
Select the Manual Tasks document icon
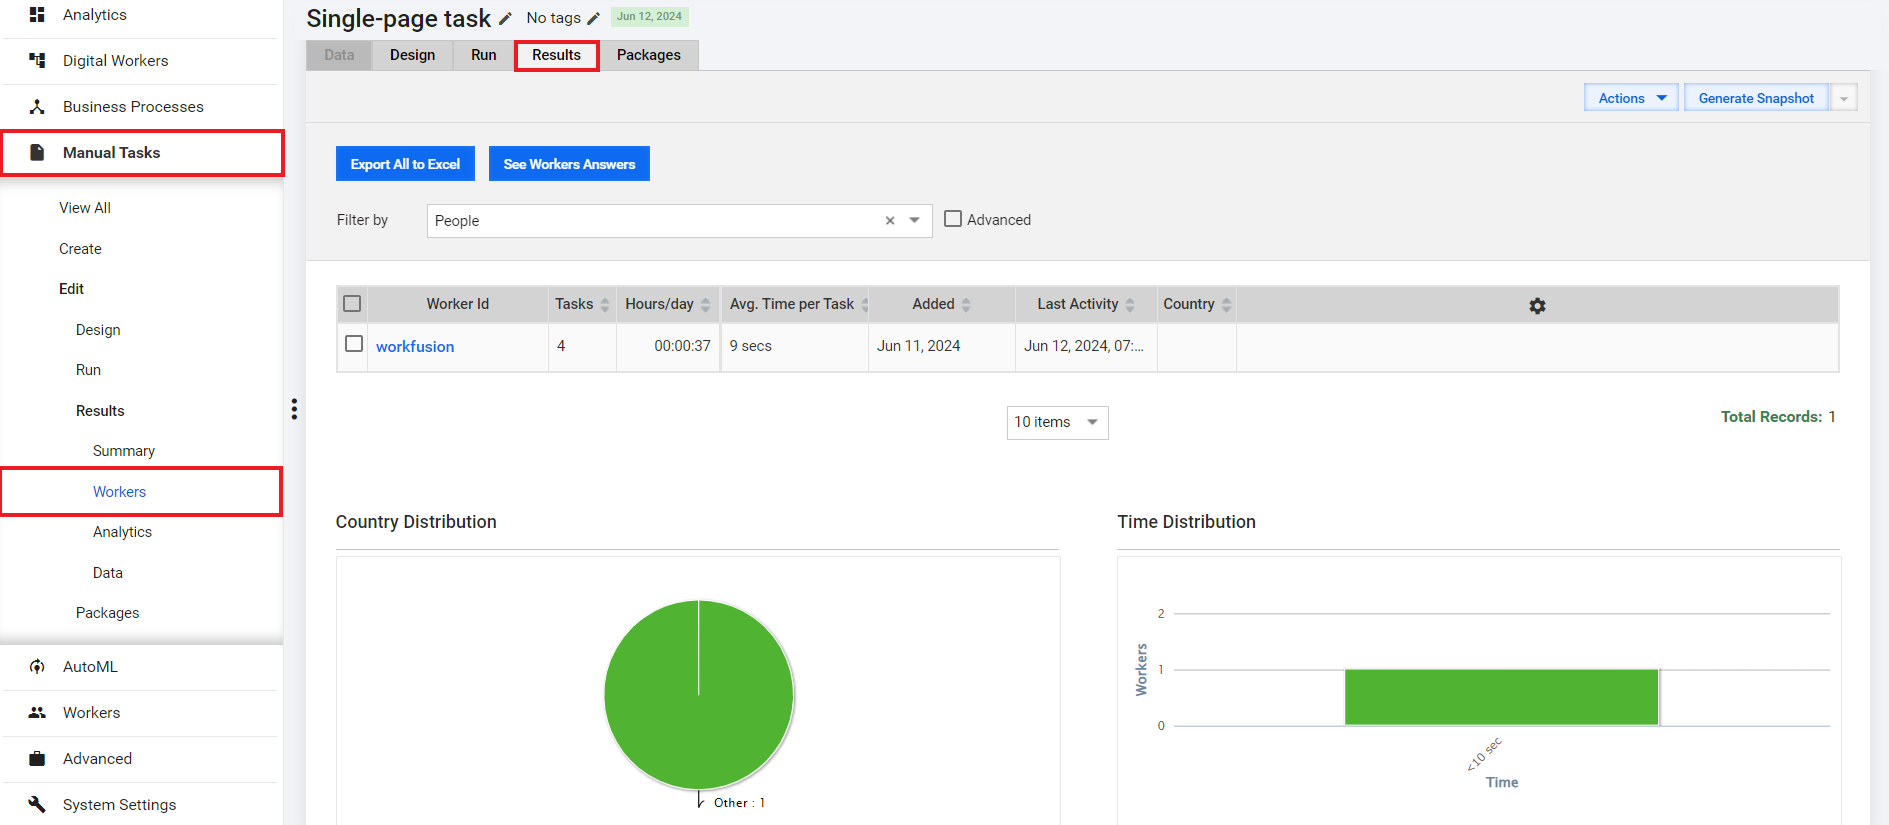[x=37, y=153]
